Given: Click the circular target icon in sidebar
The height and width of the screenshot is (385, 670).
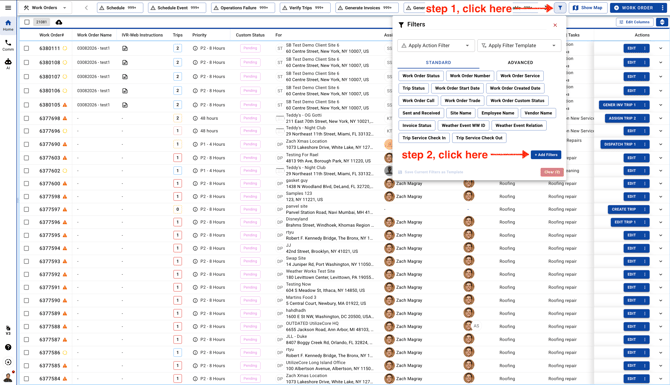Looking at the screenshot, I should 8,362.
